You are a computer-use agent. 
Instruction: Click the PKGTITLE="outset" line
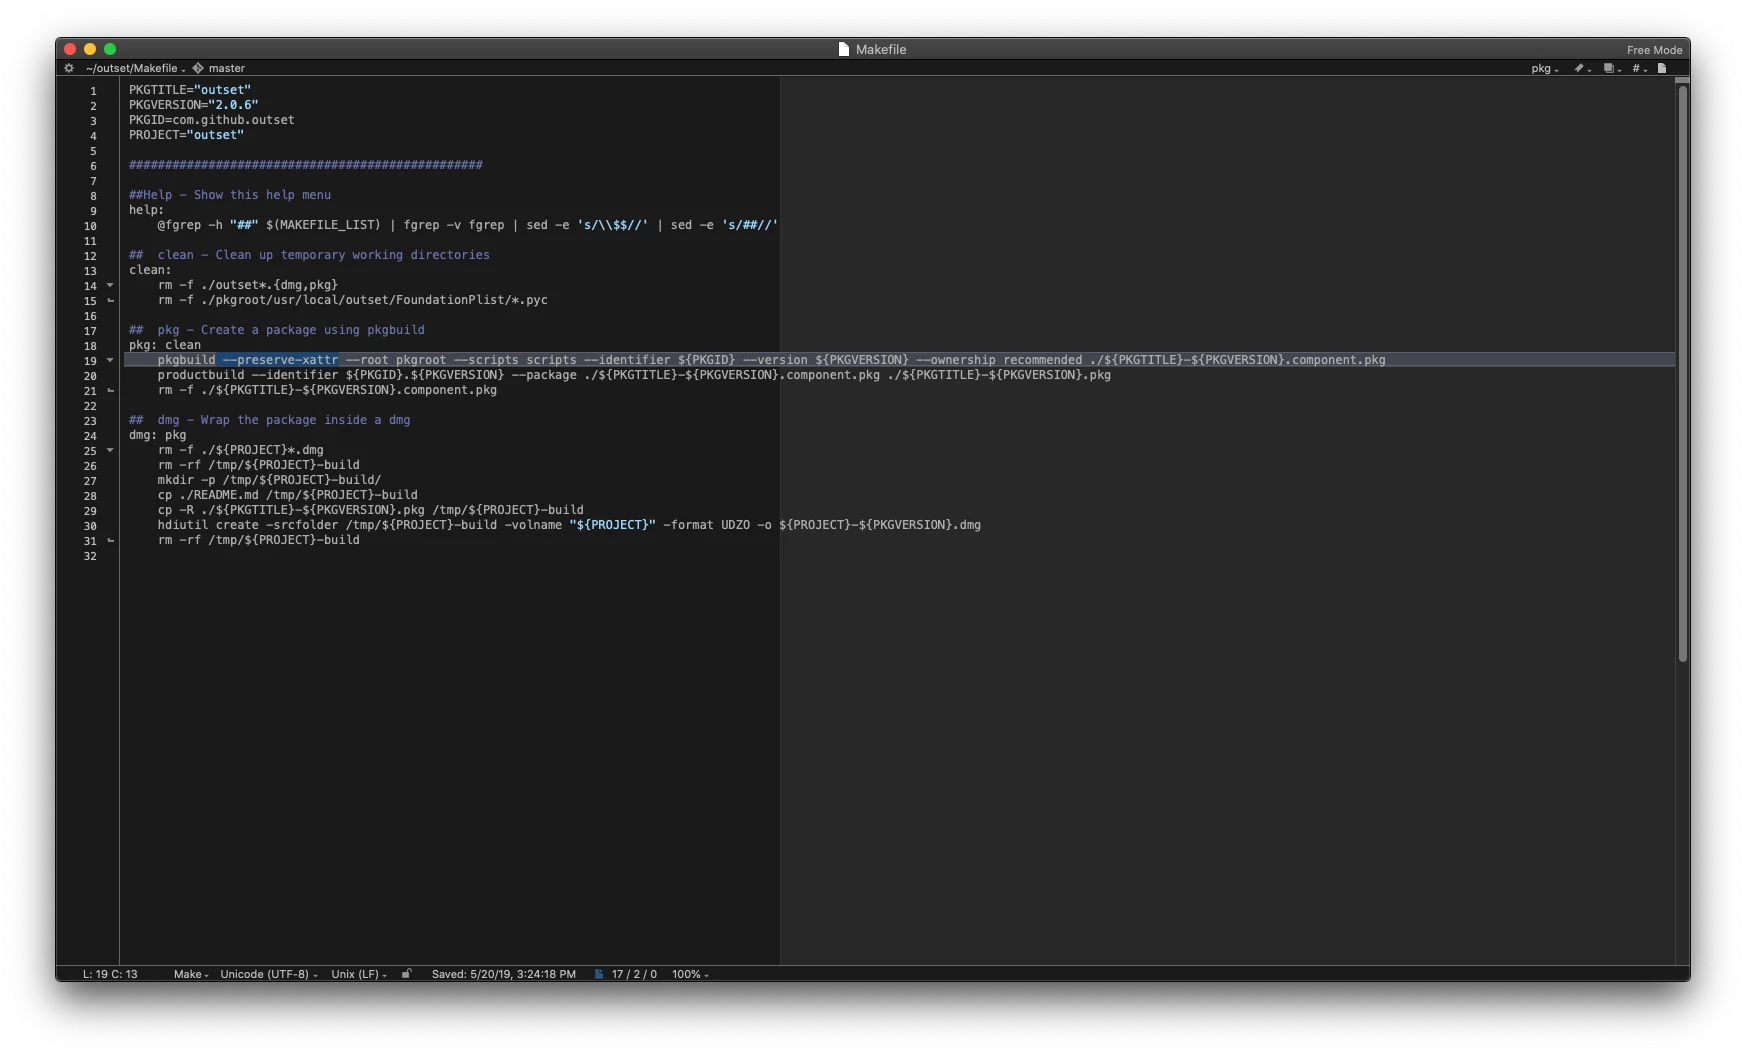tap(190, 90)
